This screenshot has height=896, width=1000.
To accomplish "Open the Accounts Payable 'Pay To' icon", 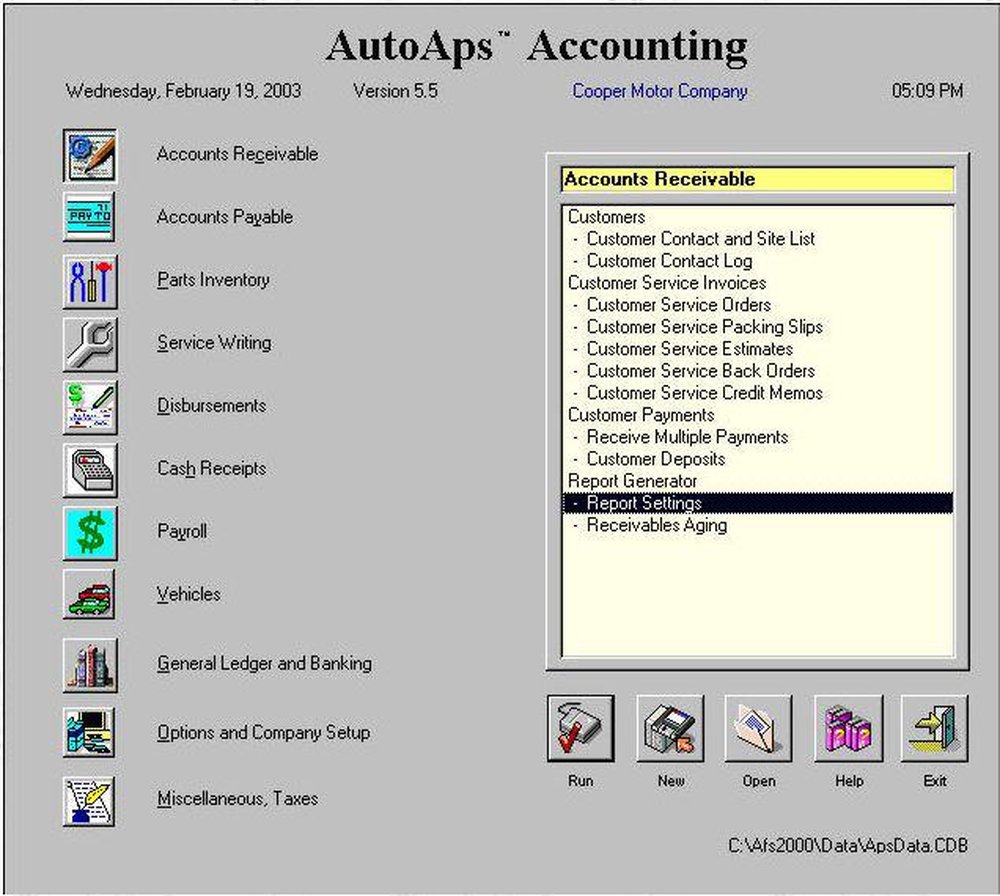I will click(90, 217).
